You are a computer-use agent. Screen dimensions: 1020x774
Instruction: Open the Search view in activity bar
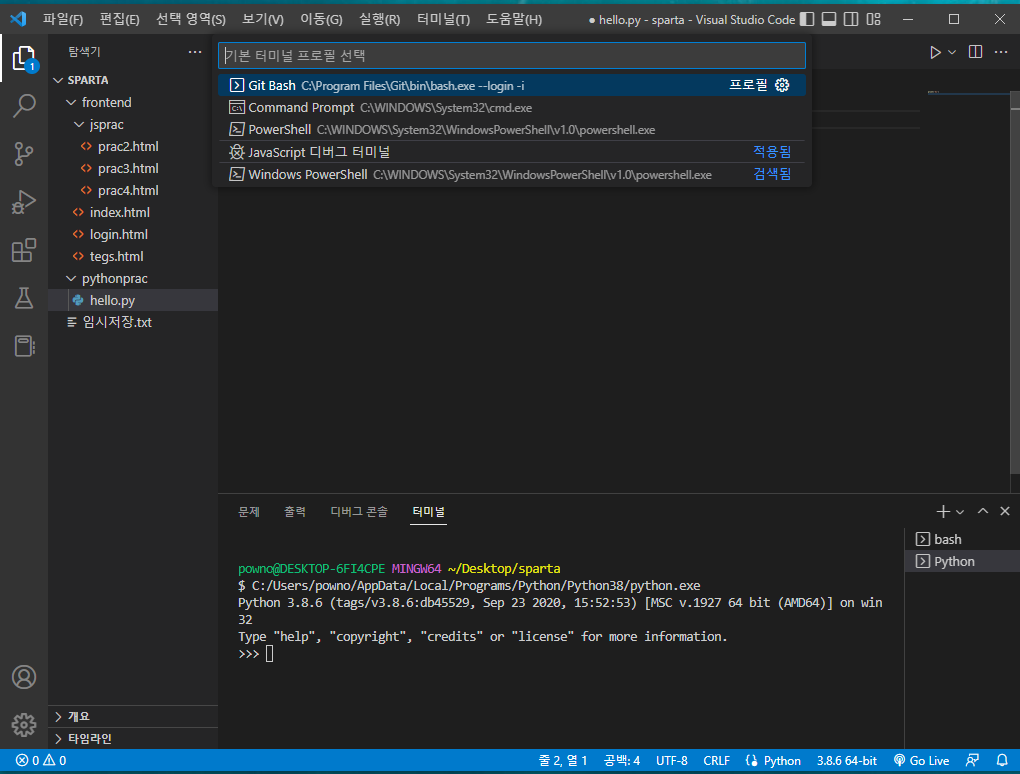(x=24, y=105)
